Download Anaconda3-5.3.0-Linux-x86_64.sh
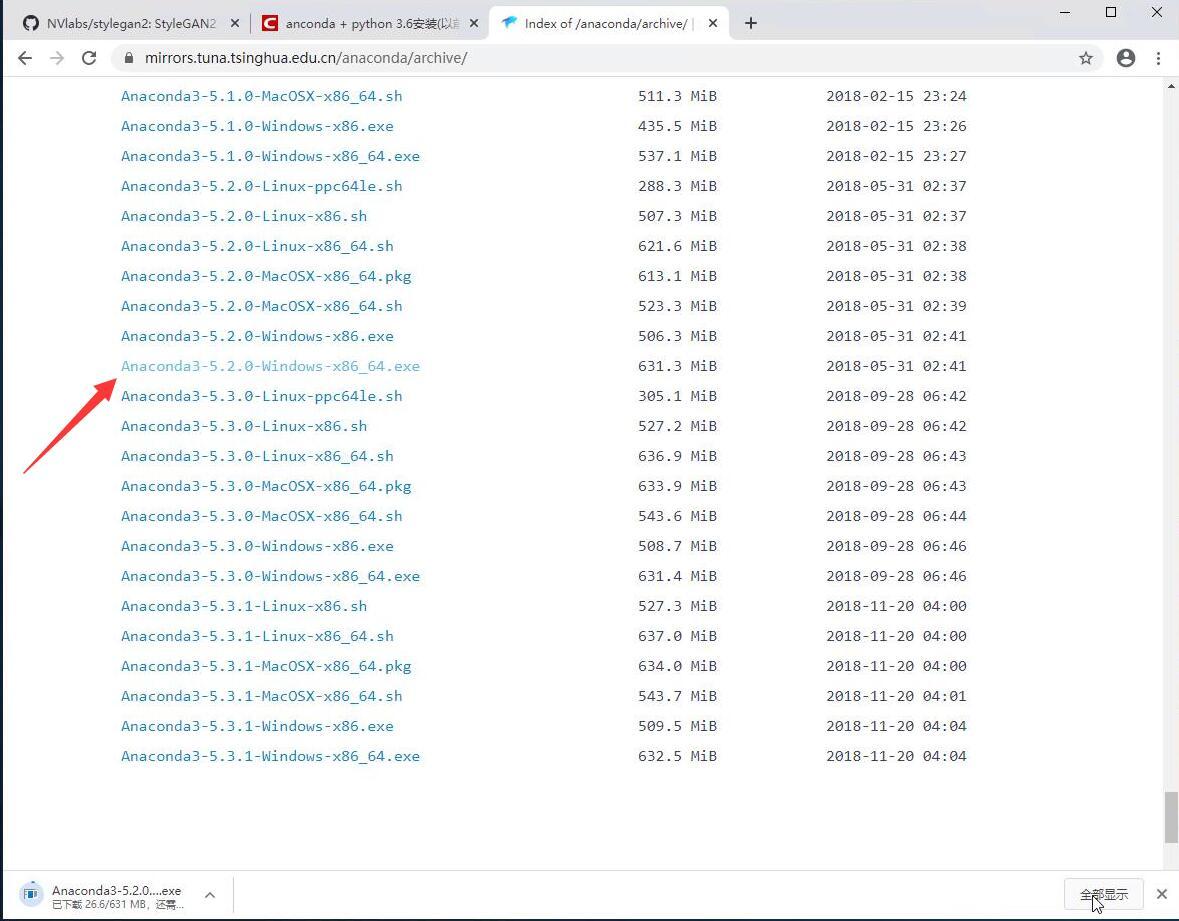Image resolution: width=1179 pixels, height=921 pixels. (x=257, y=456)
